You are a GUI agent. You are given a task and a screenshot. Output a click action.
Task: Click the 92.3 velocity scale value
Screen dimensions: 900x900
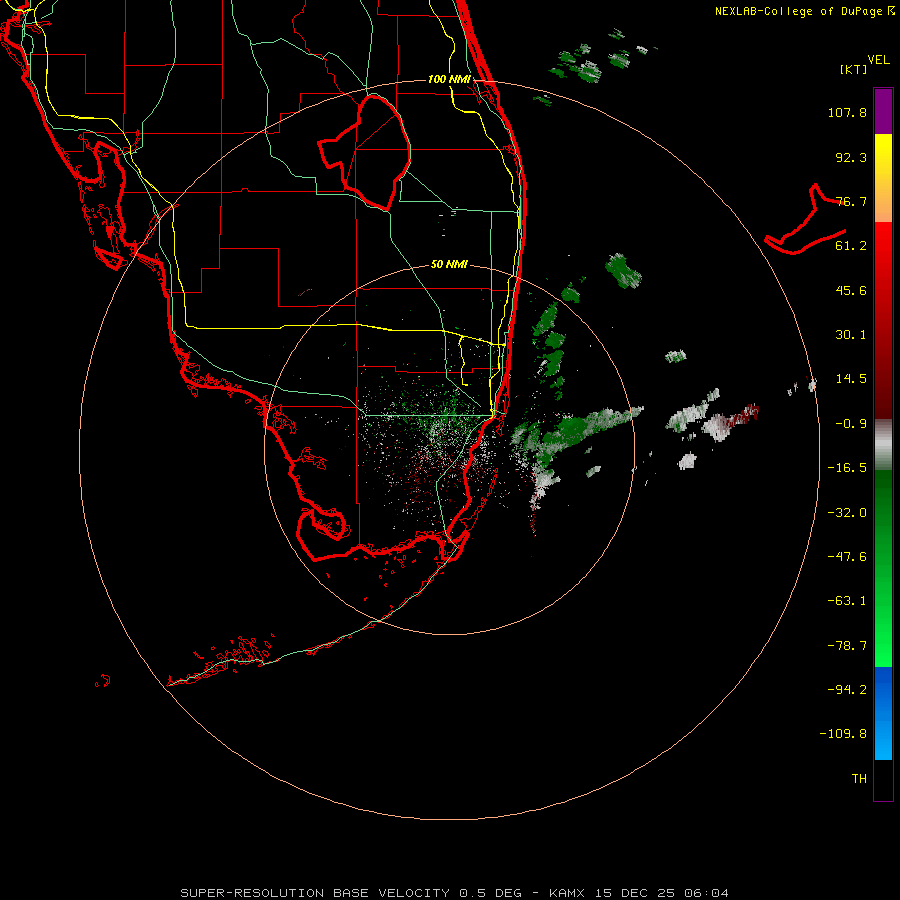851,157
